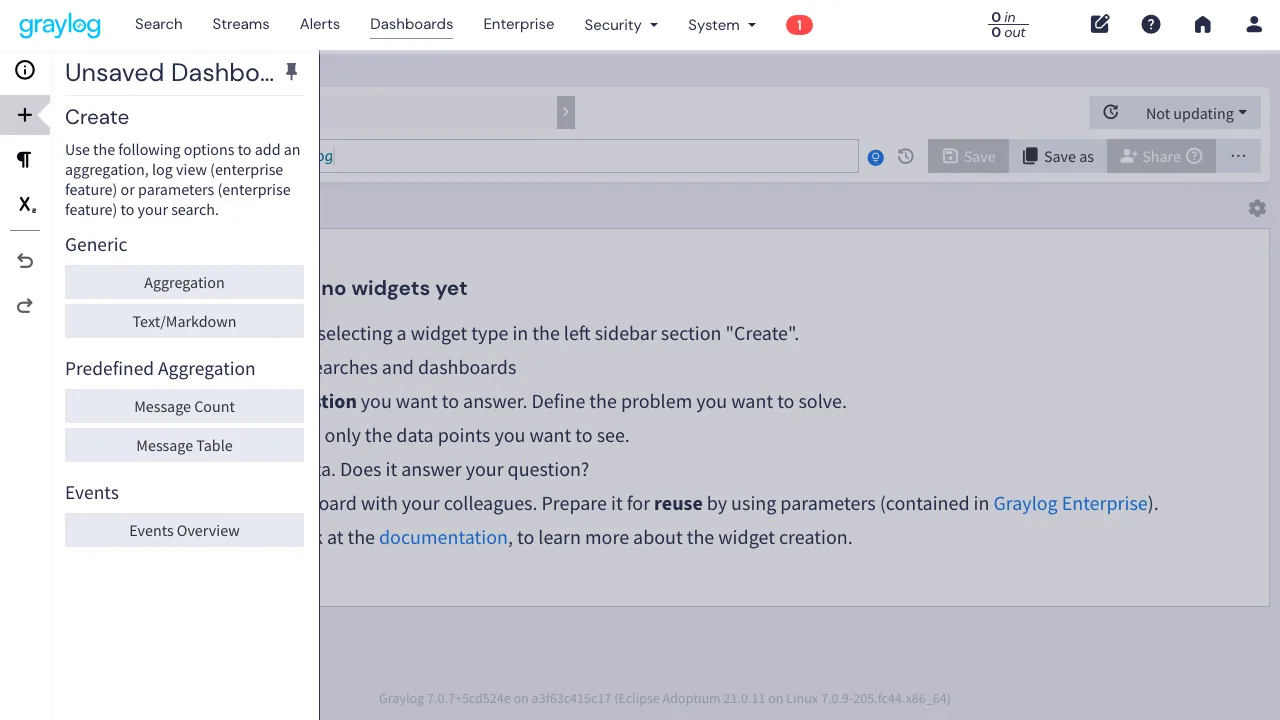The image size is (1280, 720).
Task: Click the Undo arrow icon
Action: (25, 261)
